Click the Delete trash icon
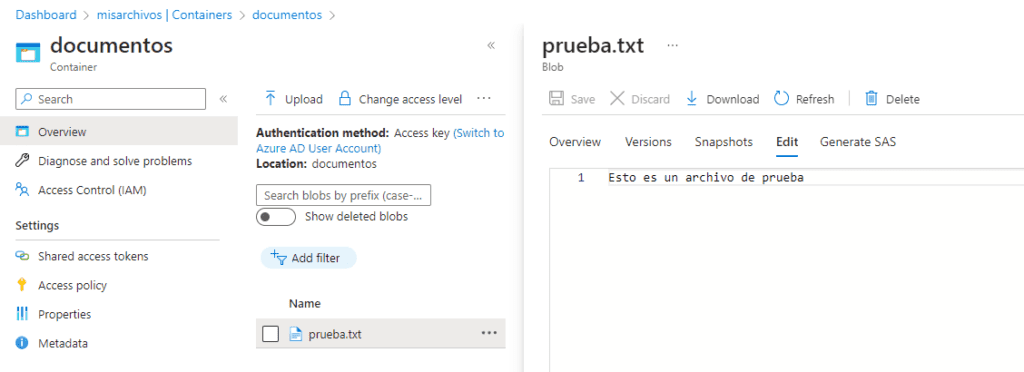The width and height of the screenshot is (1024, 372). pos(871,99)
